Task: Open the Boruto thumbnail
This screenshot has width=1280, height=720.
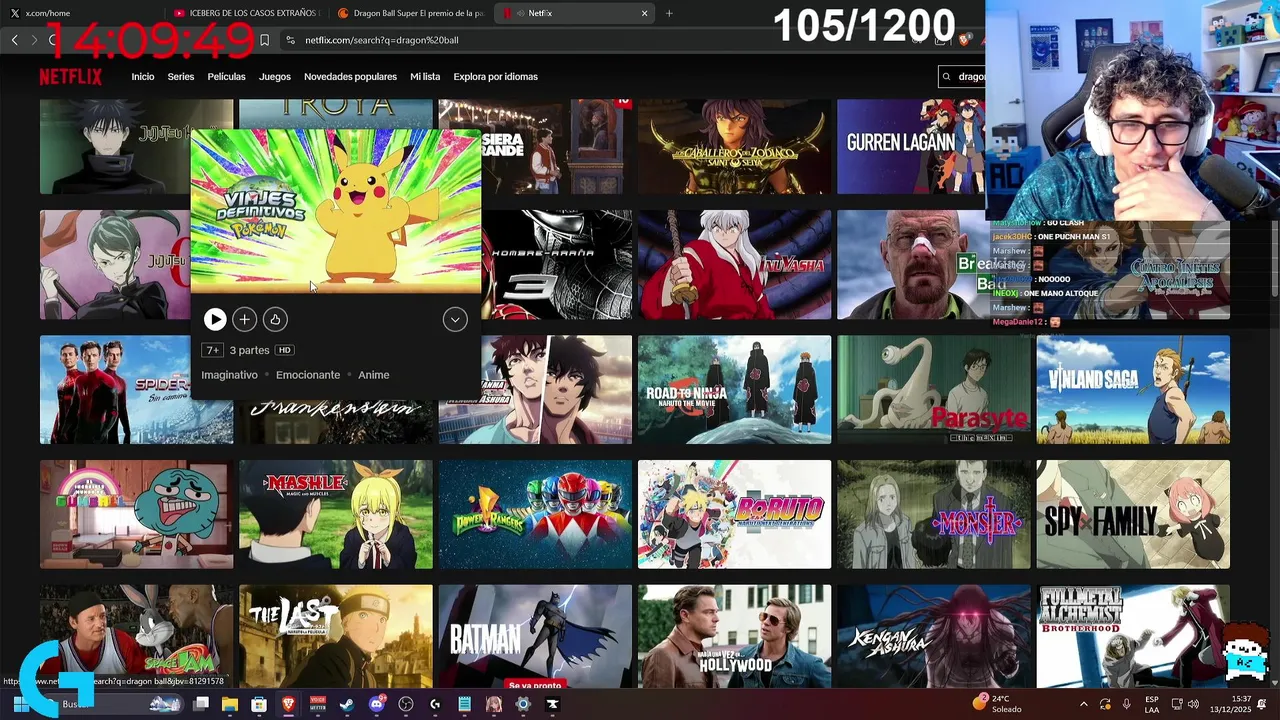Action: click(x=734, y=514)
